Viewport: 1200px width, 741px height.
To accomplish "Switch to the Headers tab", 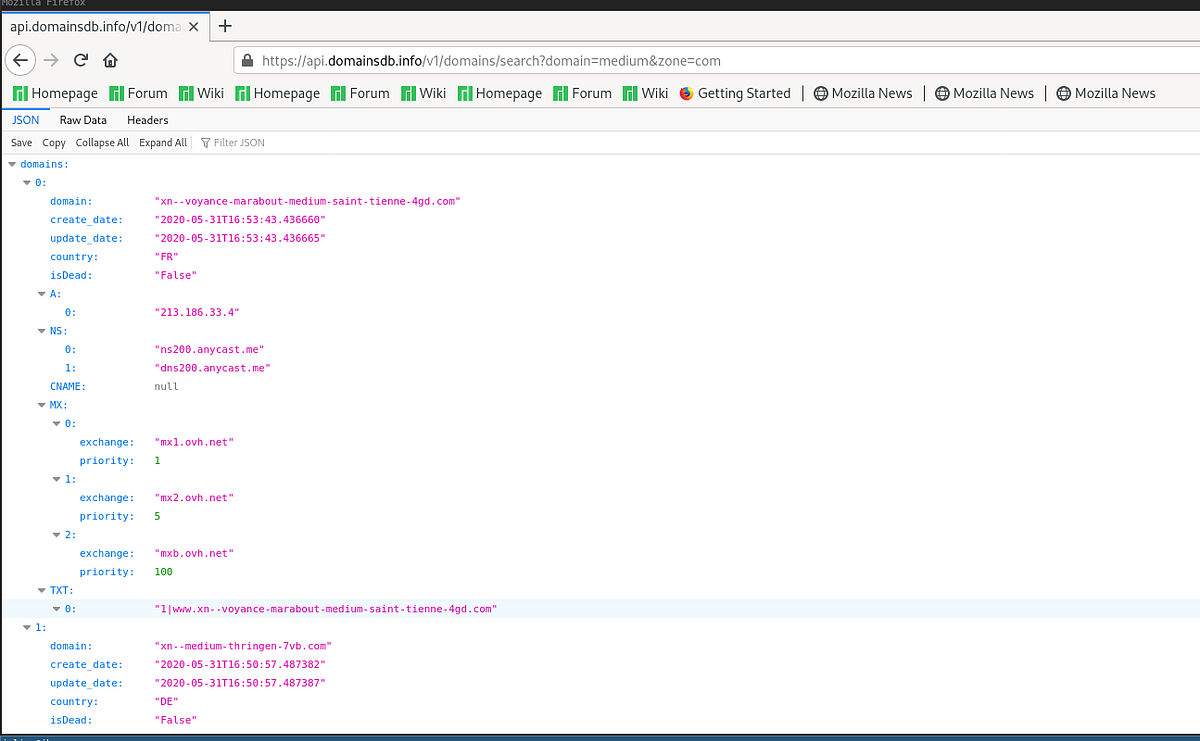I will (147, 119).
